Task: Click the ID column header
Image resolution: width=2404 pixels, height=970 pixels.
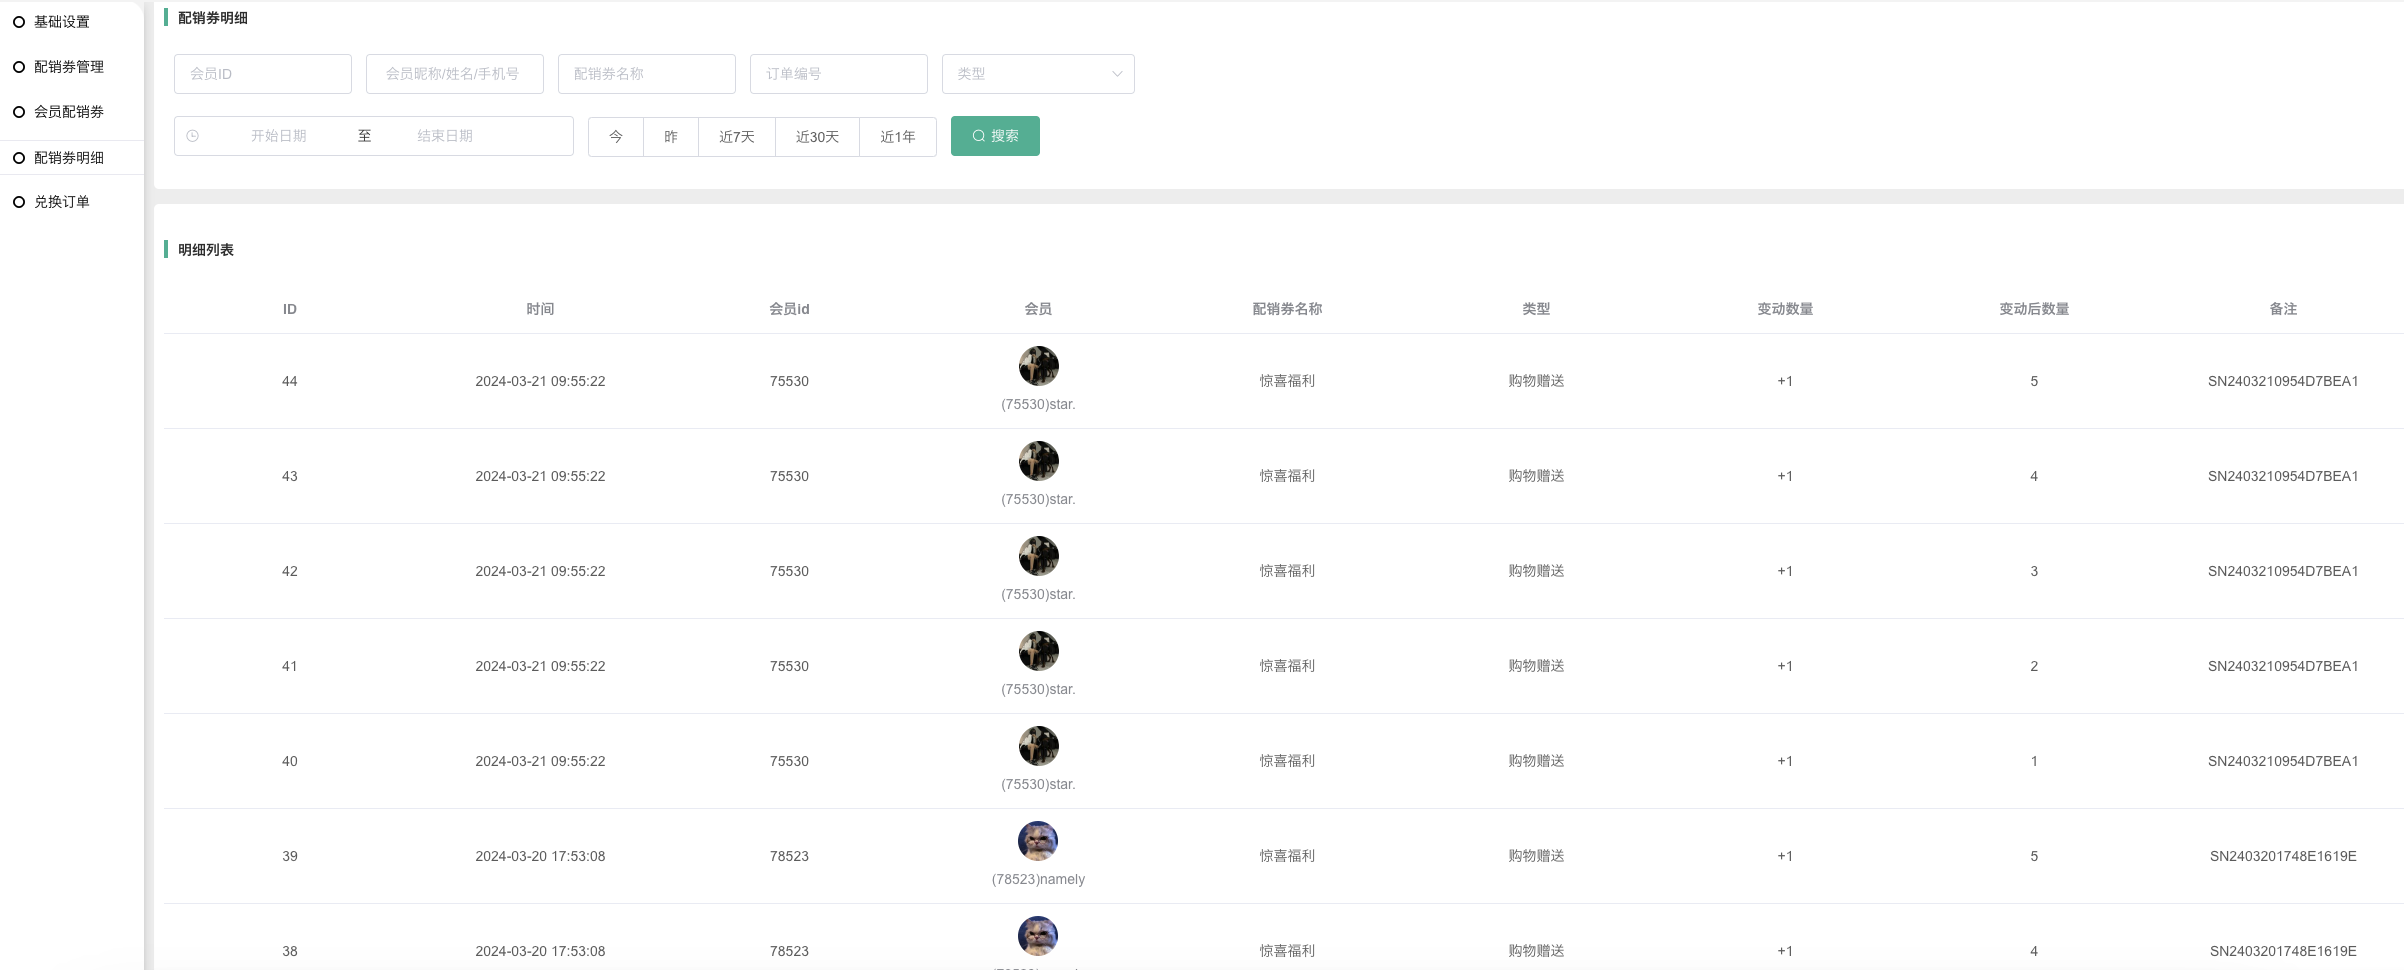Action: click(290, 309)
